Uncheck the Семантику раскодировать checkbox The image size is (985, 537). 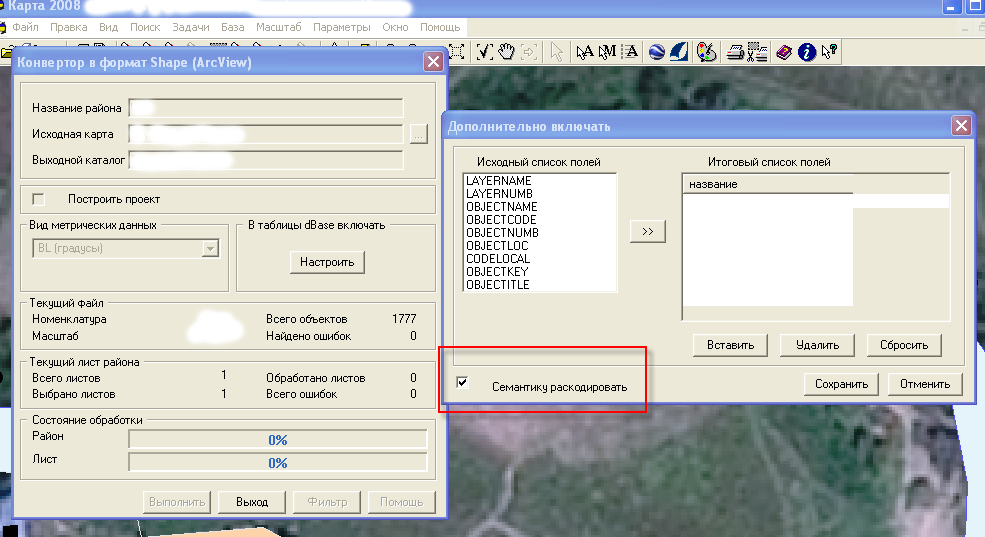pyautogui.click(x=462, y=382)
